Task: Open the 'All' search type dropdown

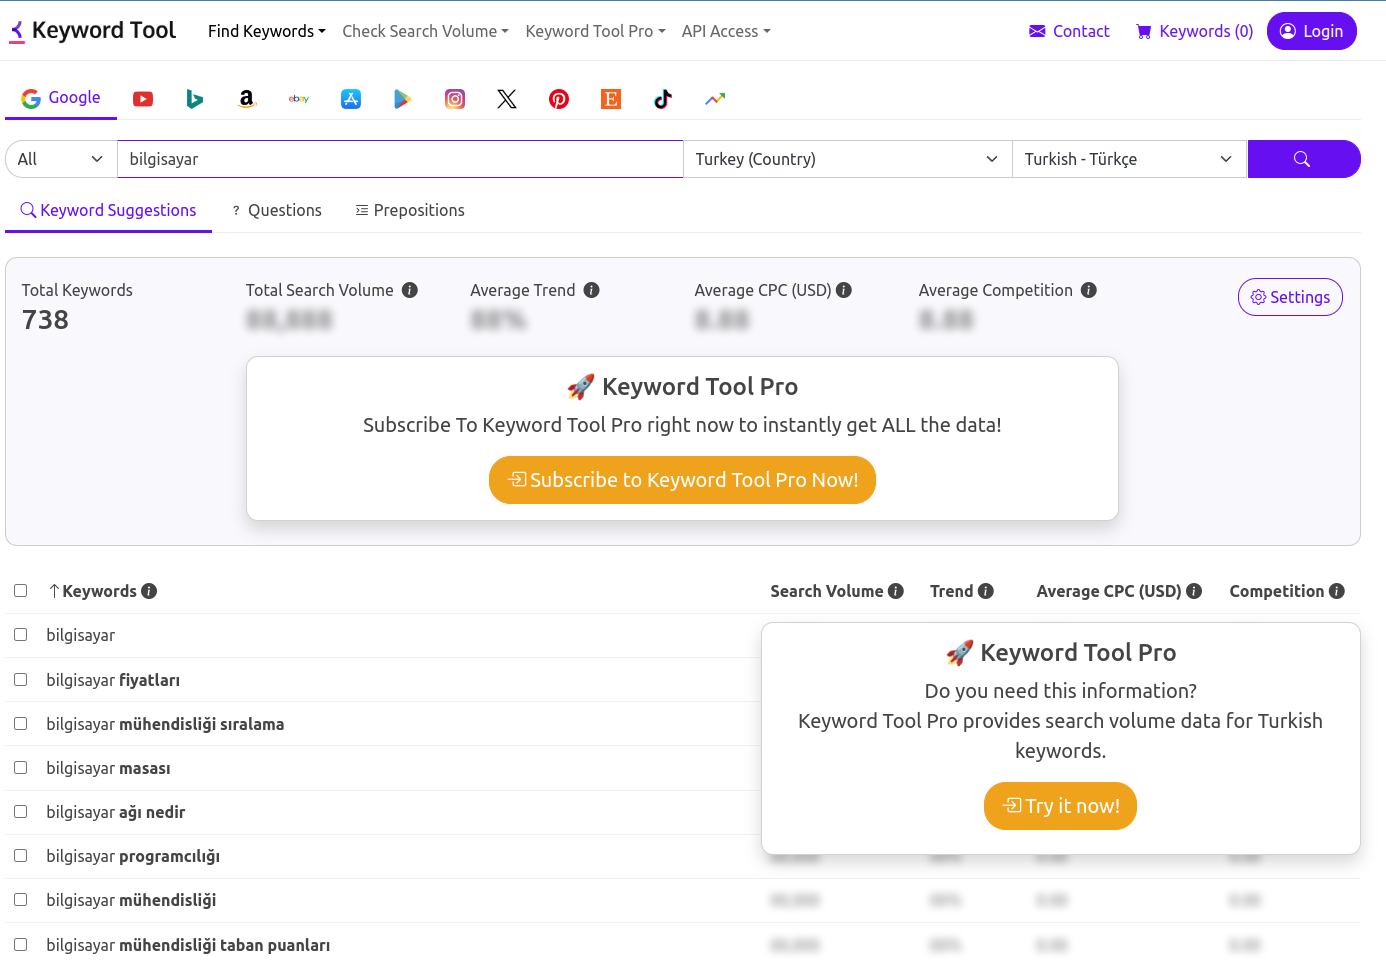Action: point(61,159)
